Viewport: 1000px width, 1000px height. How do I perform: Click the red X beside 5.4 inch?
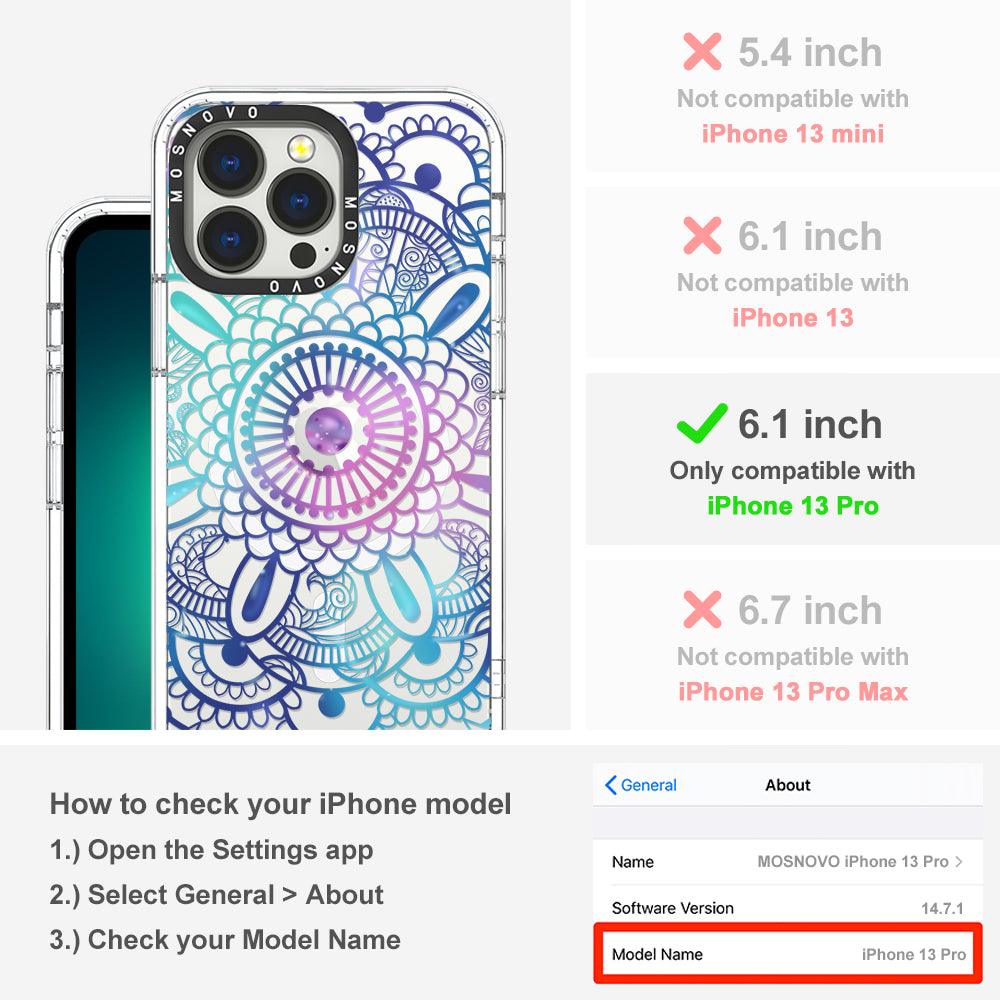(x=702, y=52)
